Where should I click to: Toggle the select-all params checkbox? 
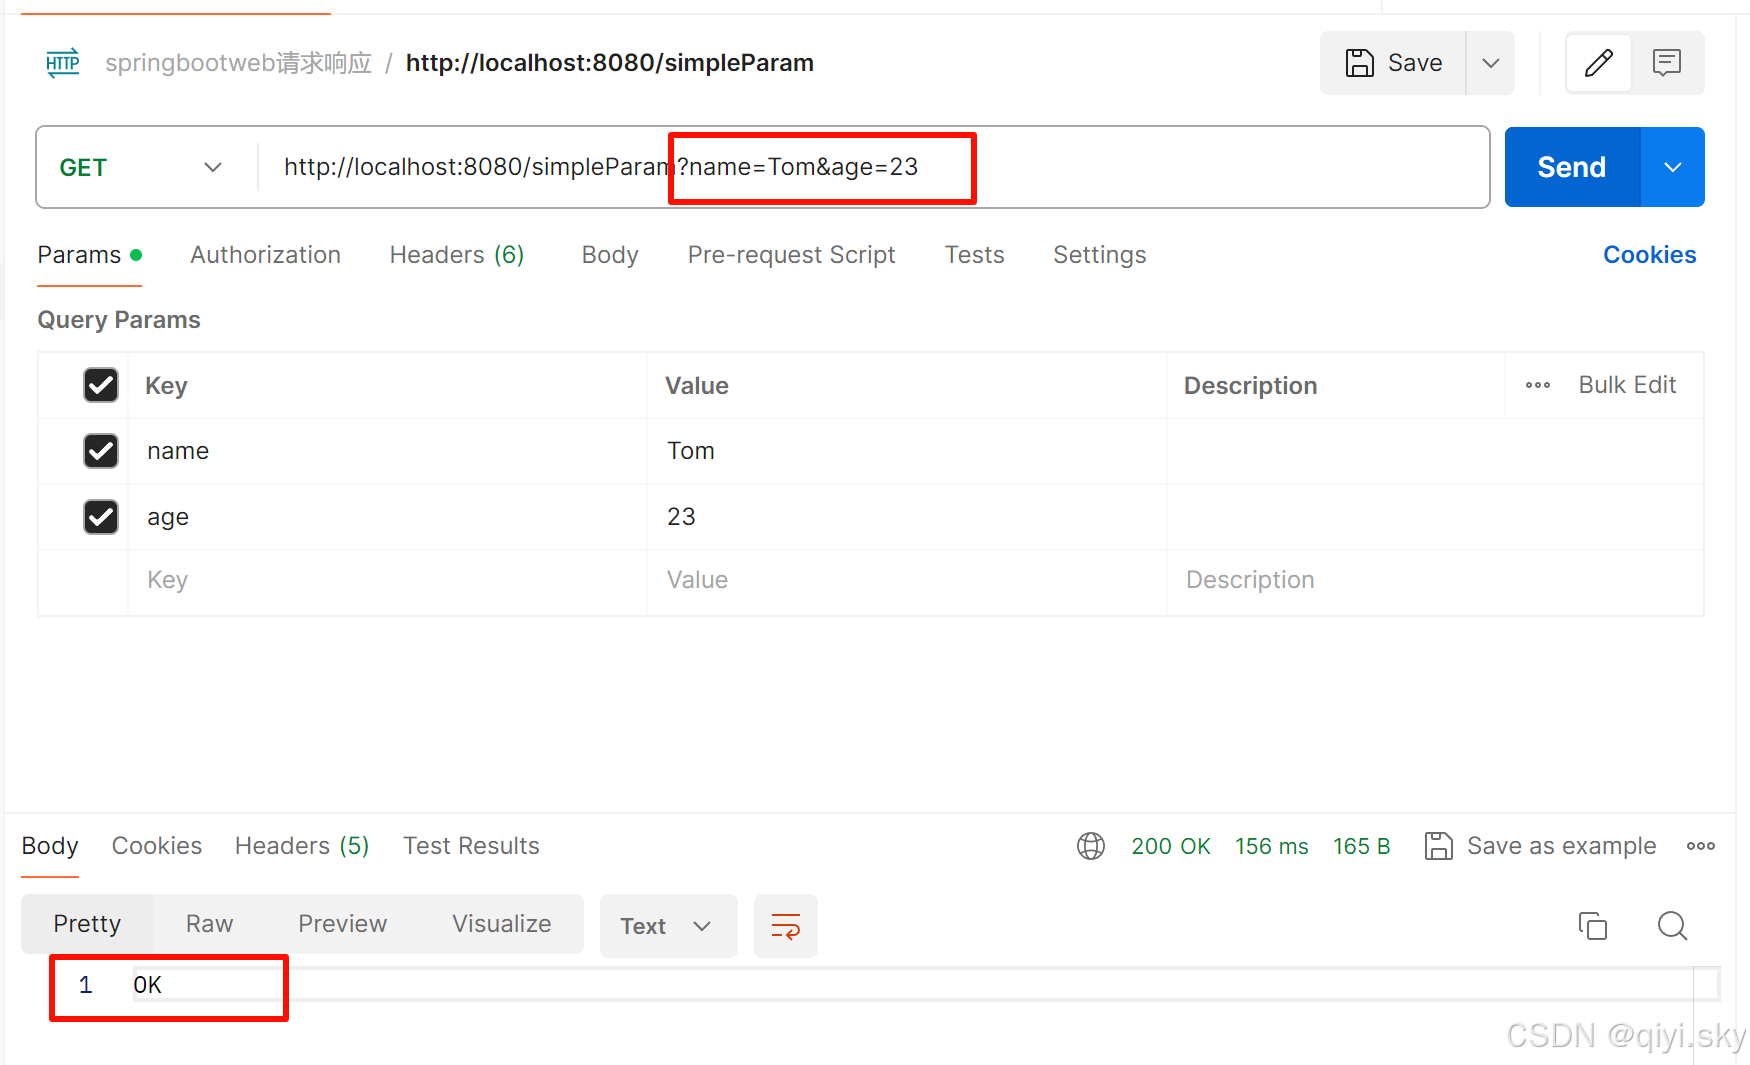coord(100,385)
